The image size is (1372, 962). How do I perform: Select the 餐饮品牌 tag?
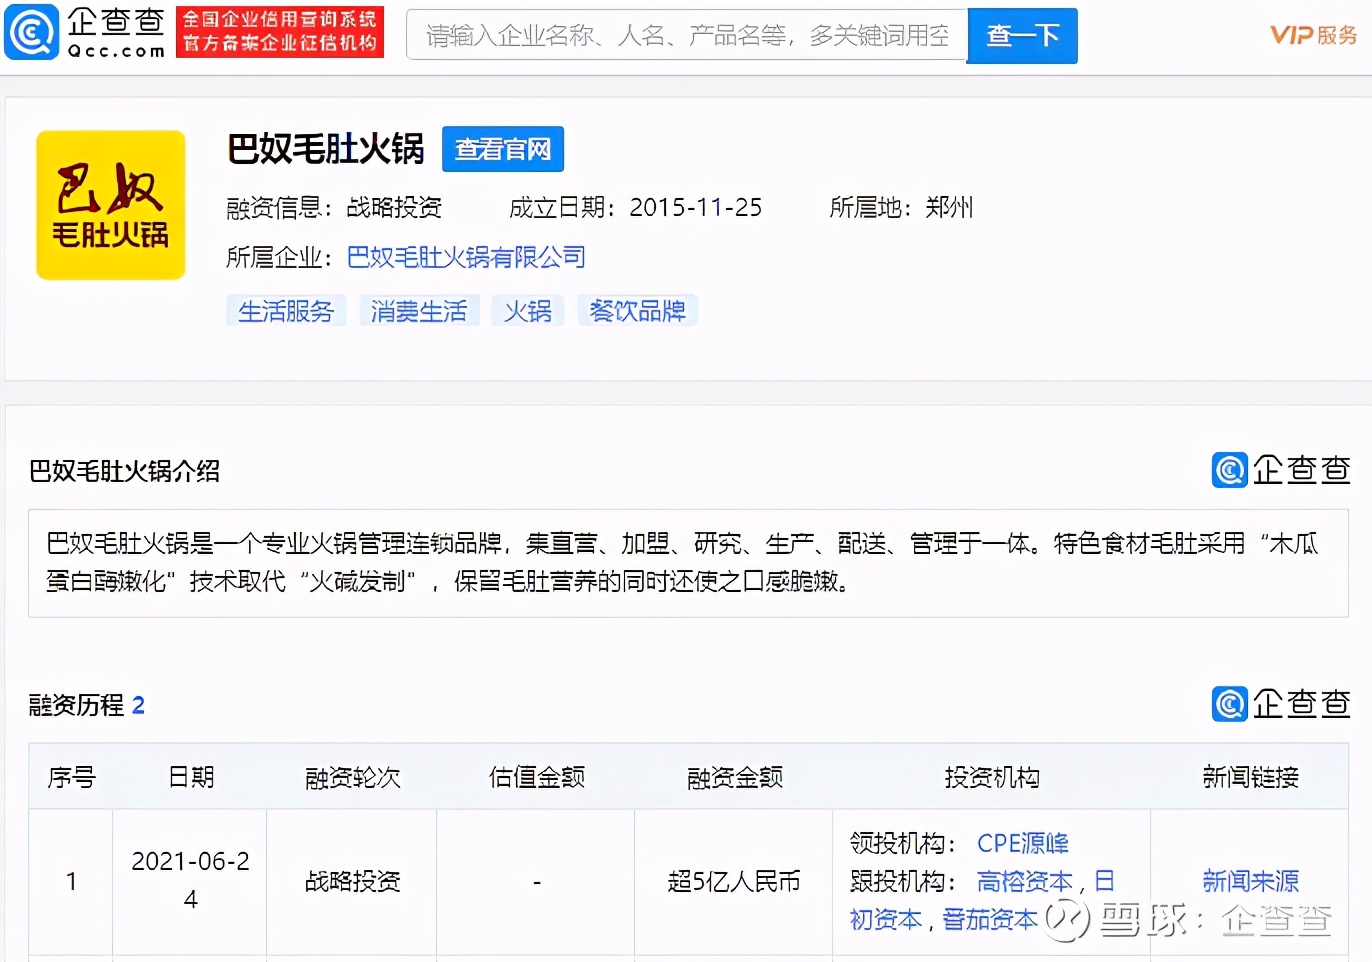click(x=637, y=310)
